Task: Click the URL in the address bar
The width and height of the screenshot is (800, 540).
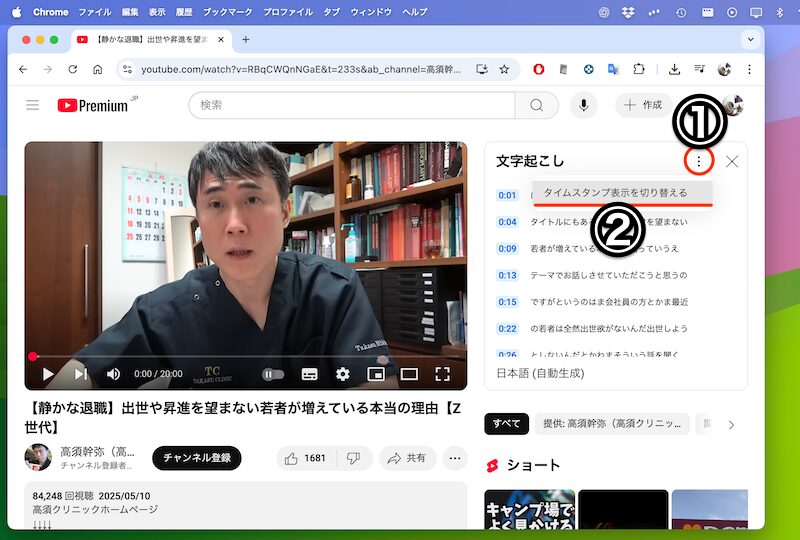Action: (x=301, y=69)
